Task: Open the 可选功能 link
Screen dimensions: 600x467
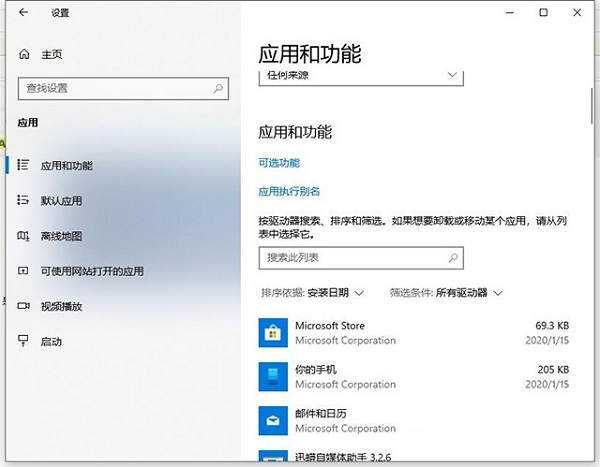Action: (279, 163)
